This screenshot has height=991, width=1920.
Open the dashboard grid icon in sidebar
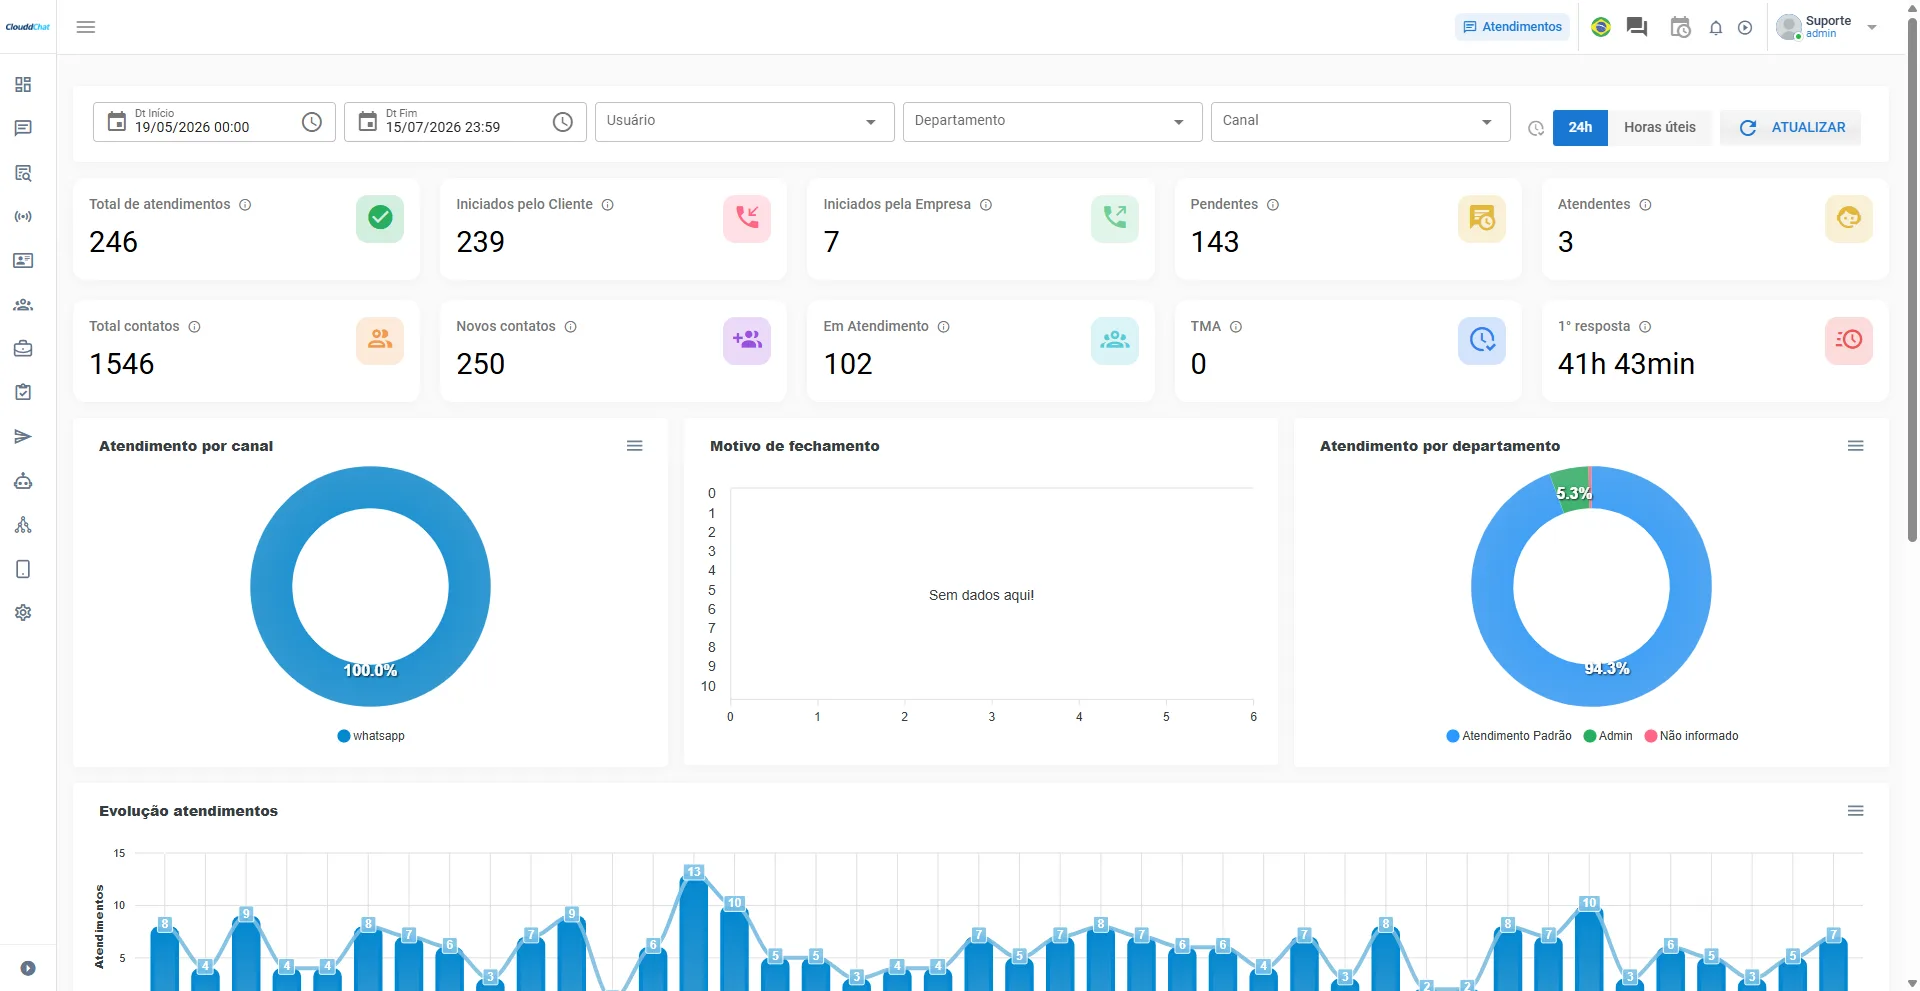pyautogui.click(x=23, y=84)
